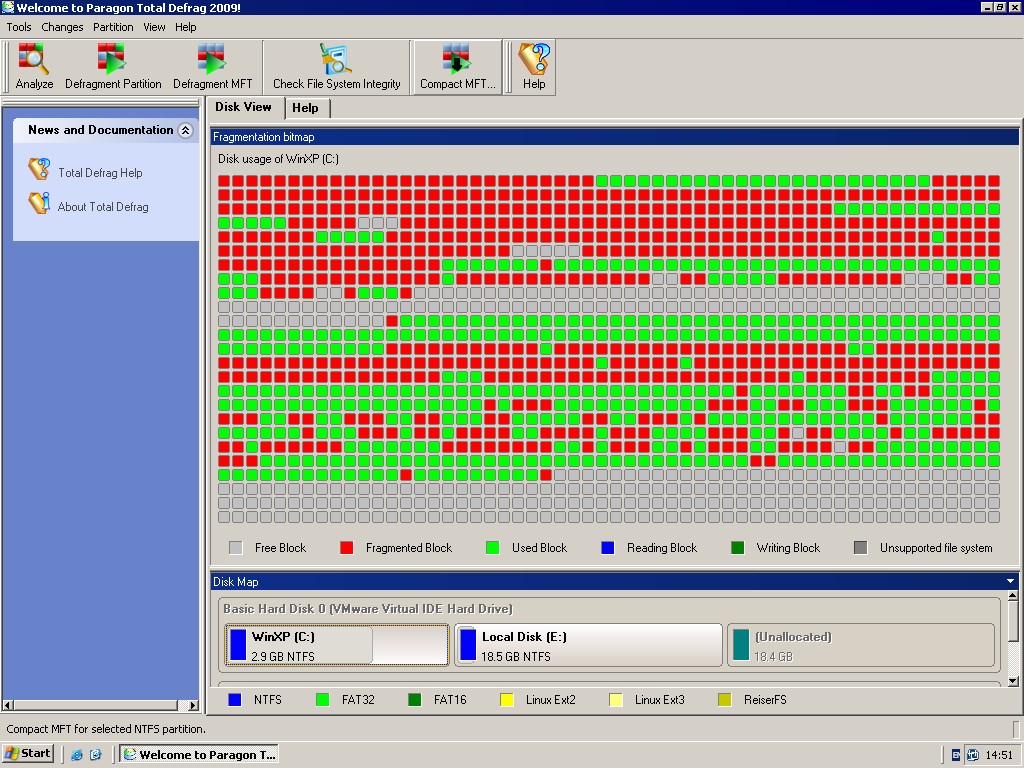The image size is (1024, 768).
Task: Click the Linux Ext3 legend swatch
Action: click(615, 700)
